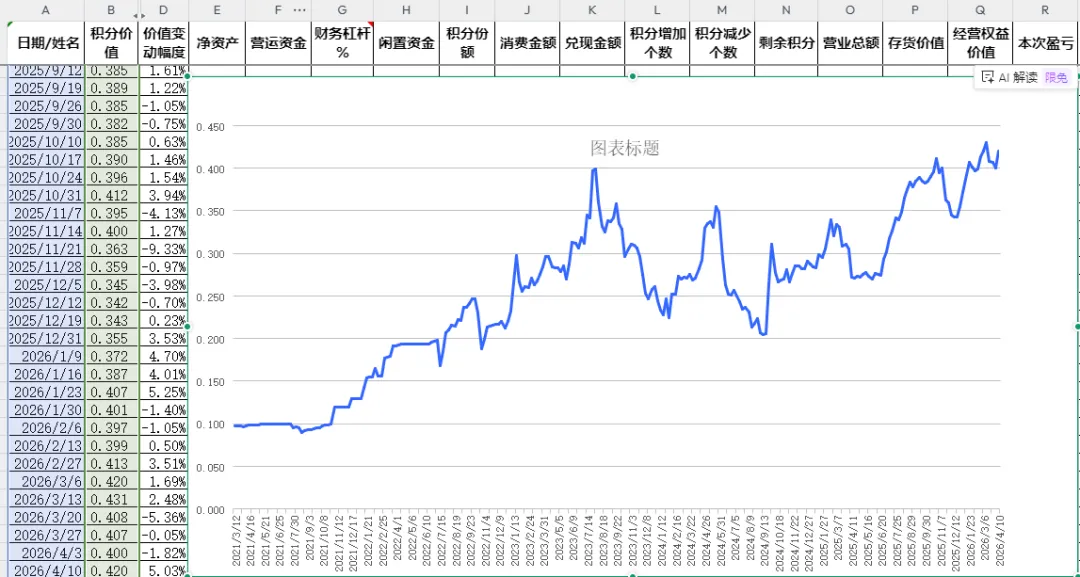1080x577 pixels.
Task: Click the 营业总额 header cell
Action: [x=850, y=43]
